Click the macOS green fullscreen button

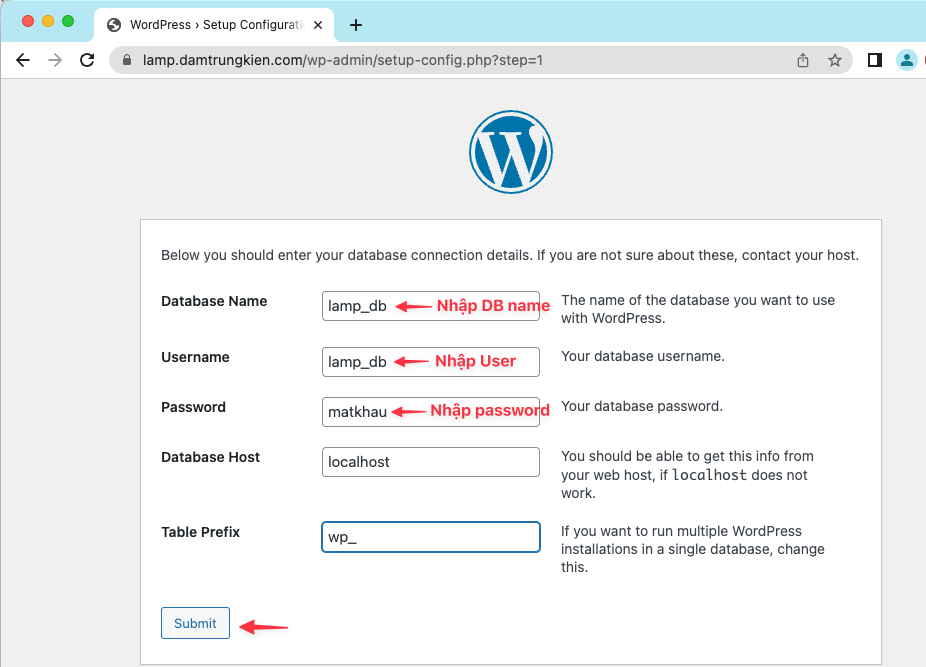[68, 21]
